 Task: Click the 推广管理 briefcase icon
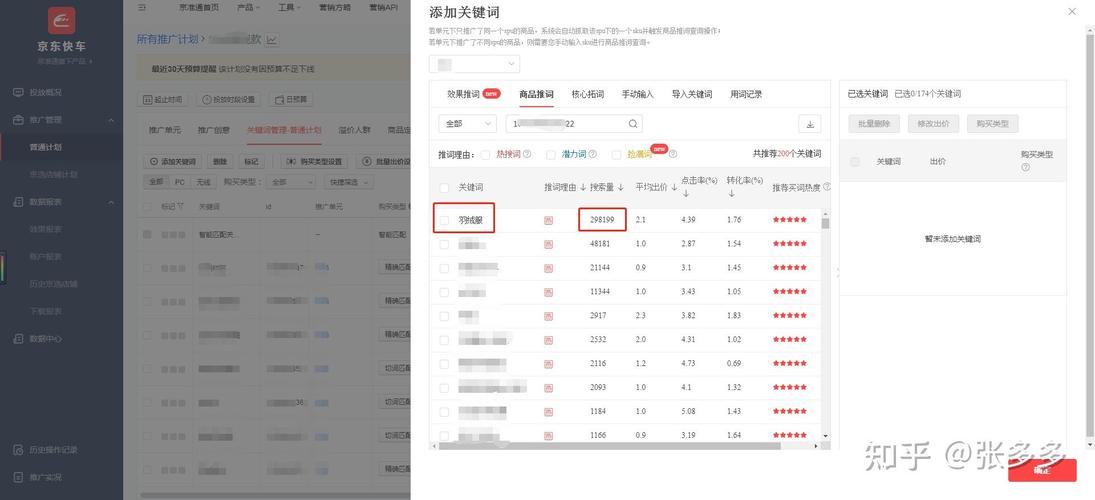click(18, 120)
